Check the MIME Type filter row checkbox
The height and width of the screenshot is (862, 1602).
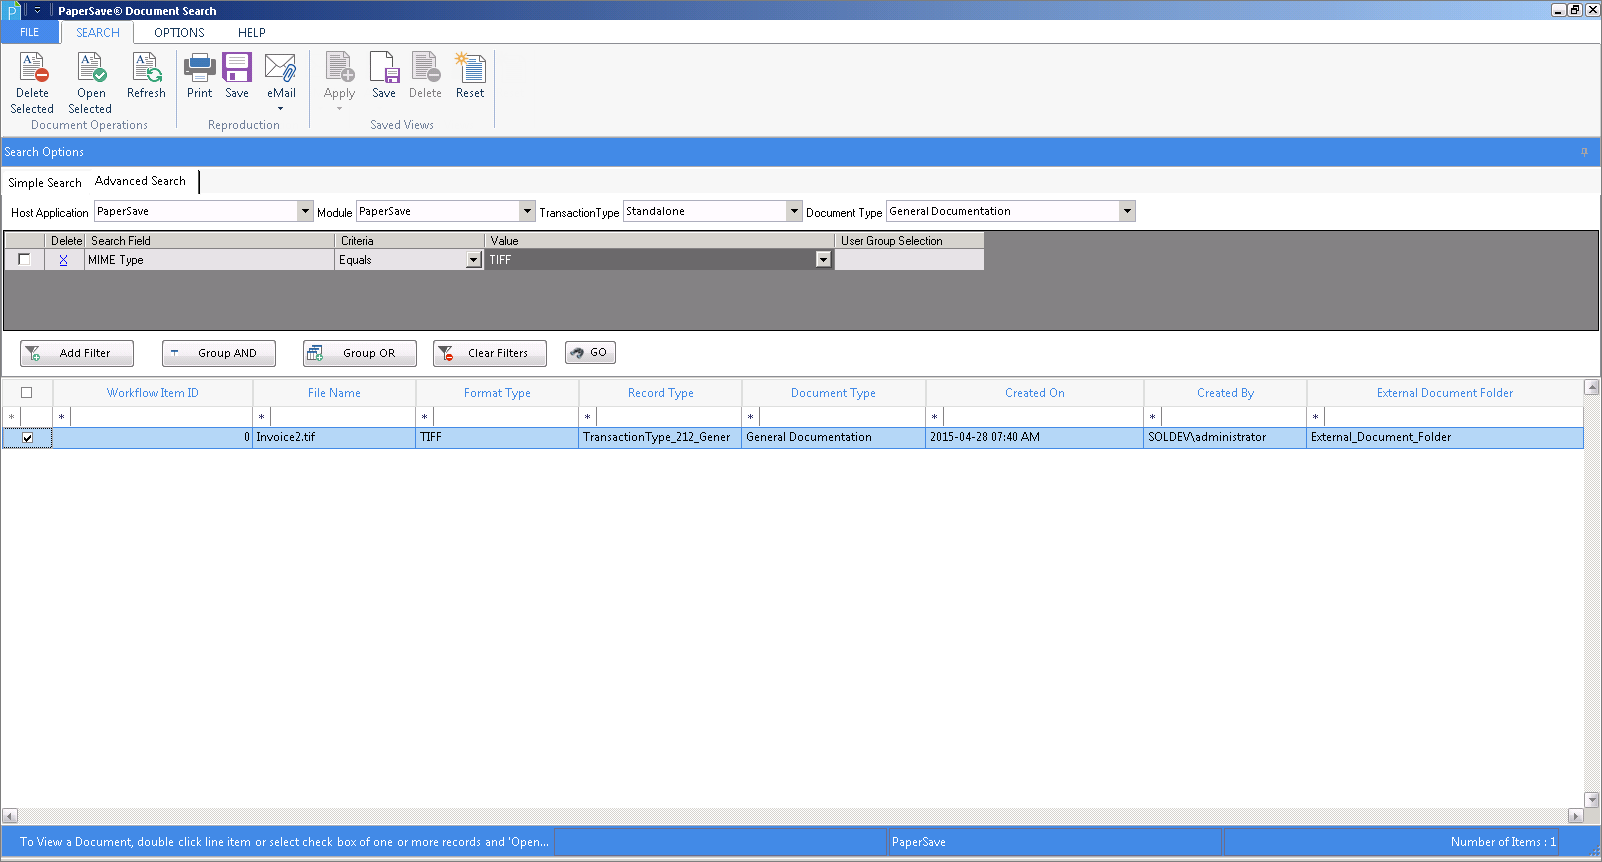point(25,259)
